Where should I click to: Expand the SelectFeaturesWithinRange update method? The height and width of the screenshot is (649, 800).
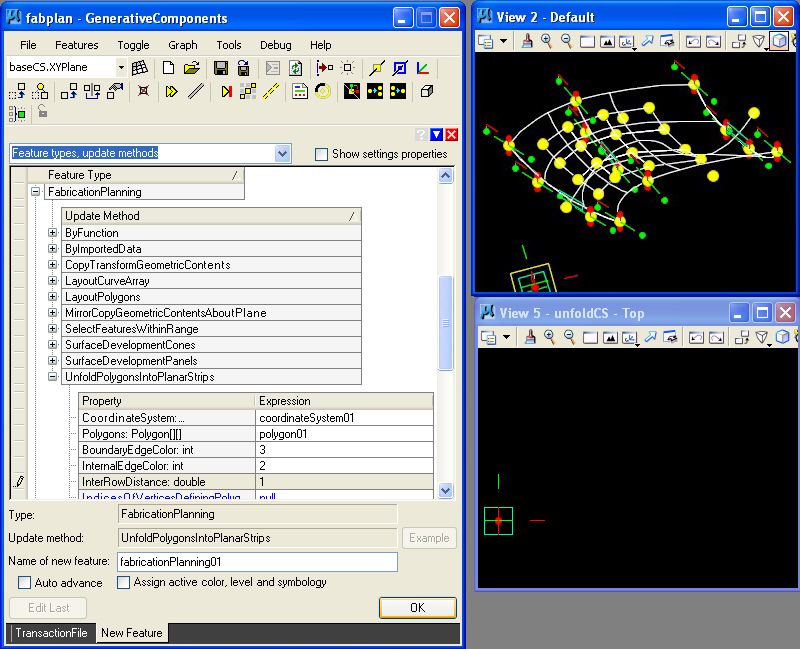pyautogui.click(x=52, y=329)
